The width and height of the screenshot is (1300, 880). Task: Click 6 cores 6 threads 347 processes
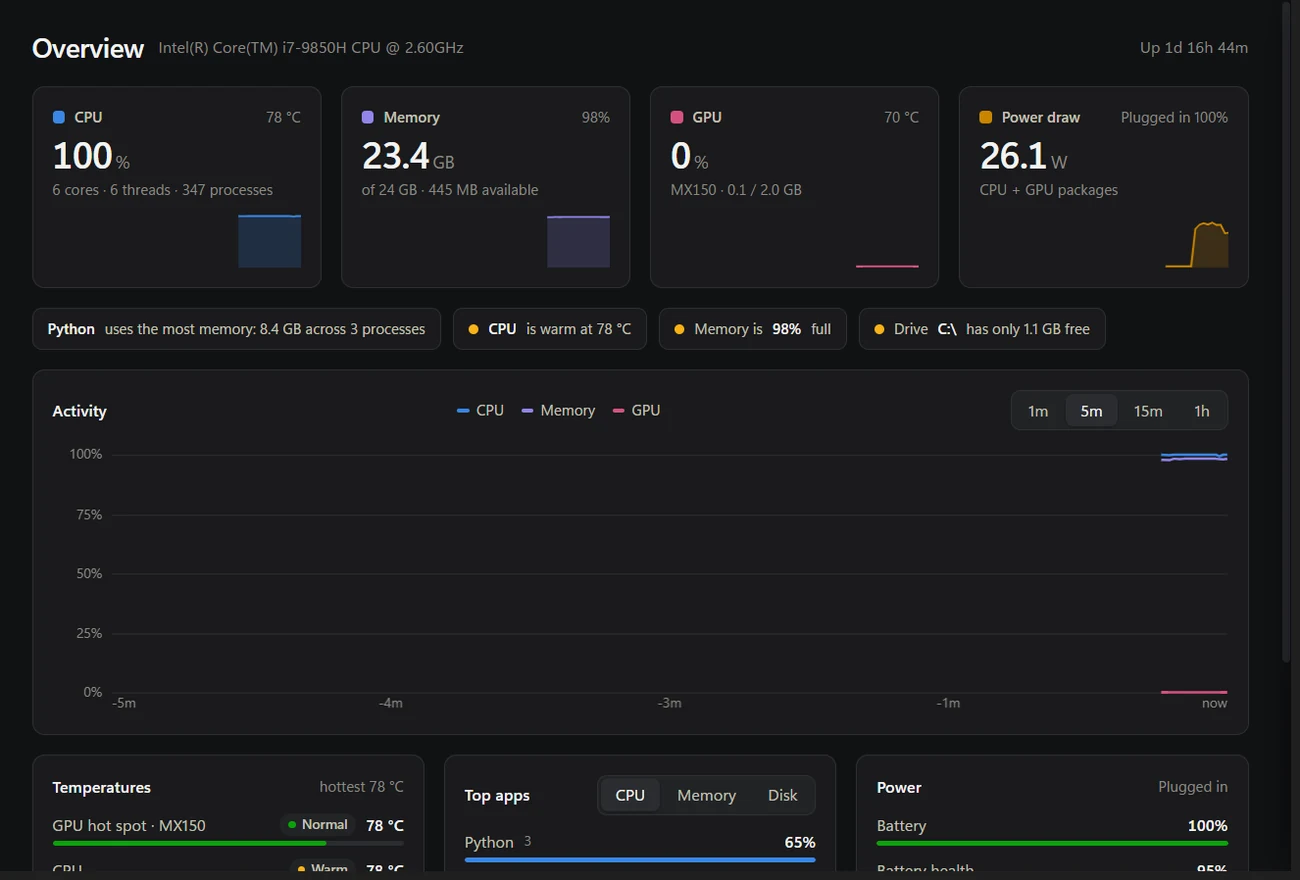click(163, 190)
